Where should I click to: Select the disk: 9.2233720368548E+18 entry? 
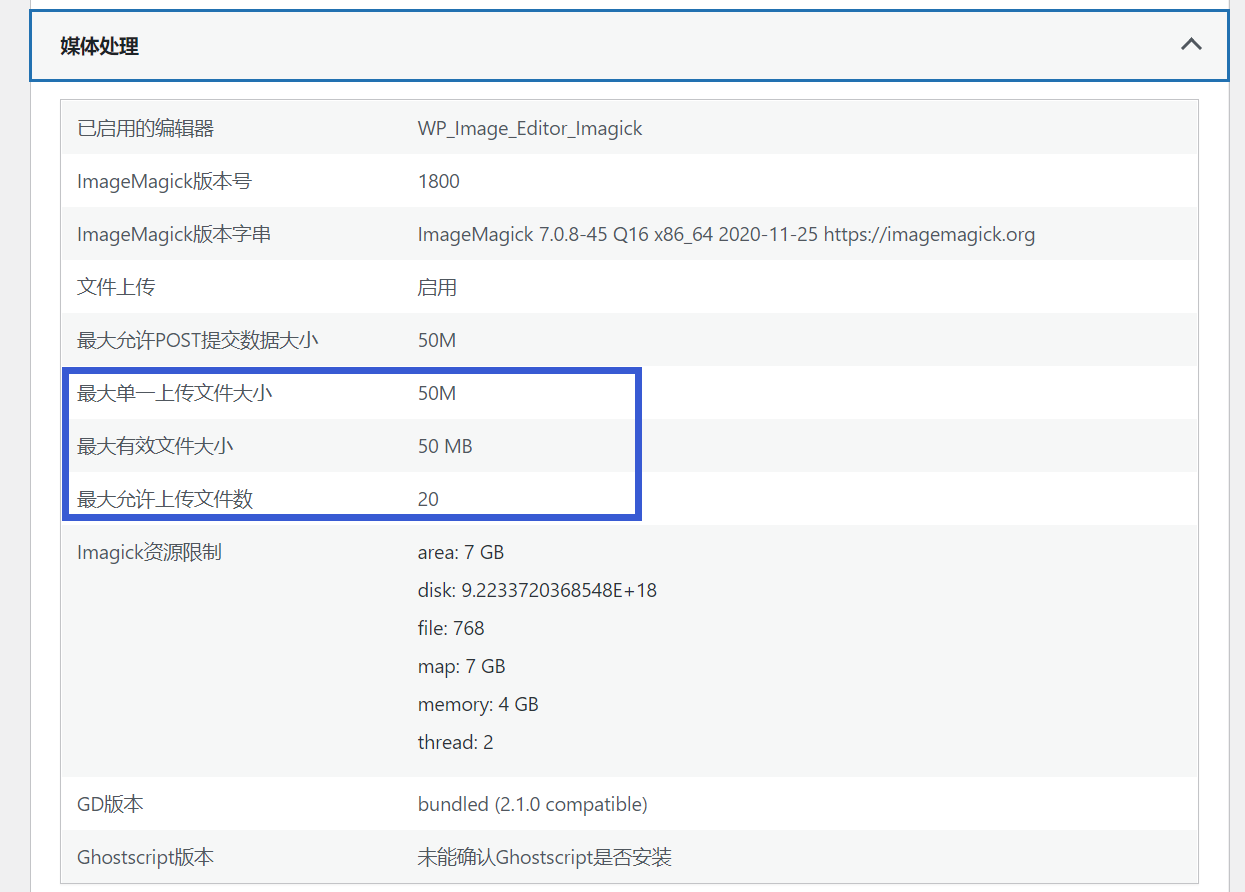point(537,590)
